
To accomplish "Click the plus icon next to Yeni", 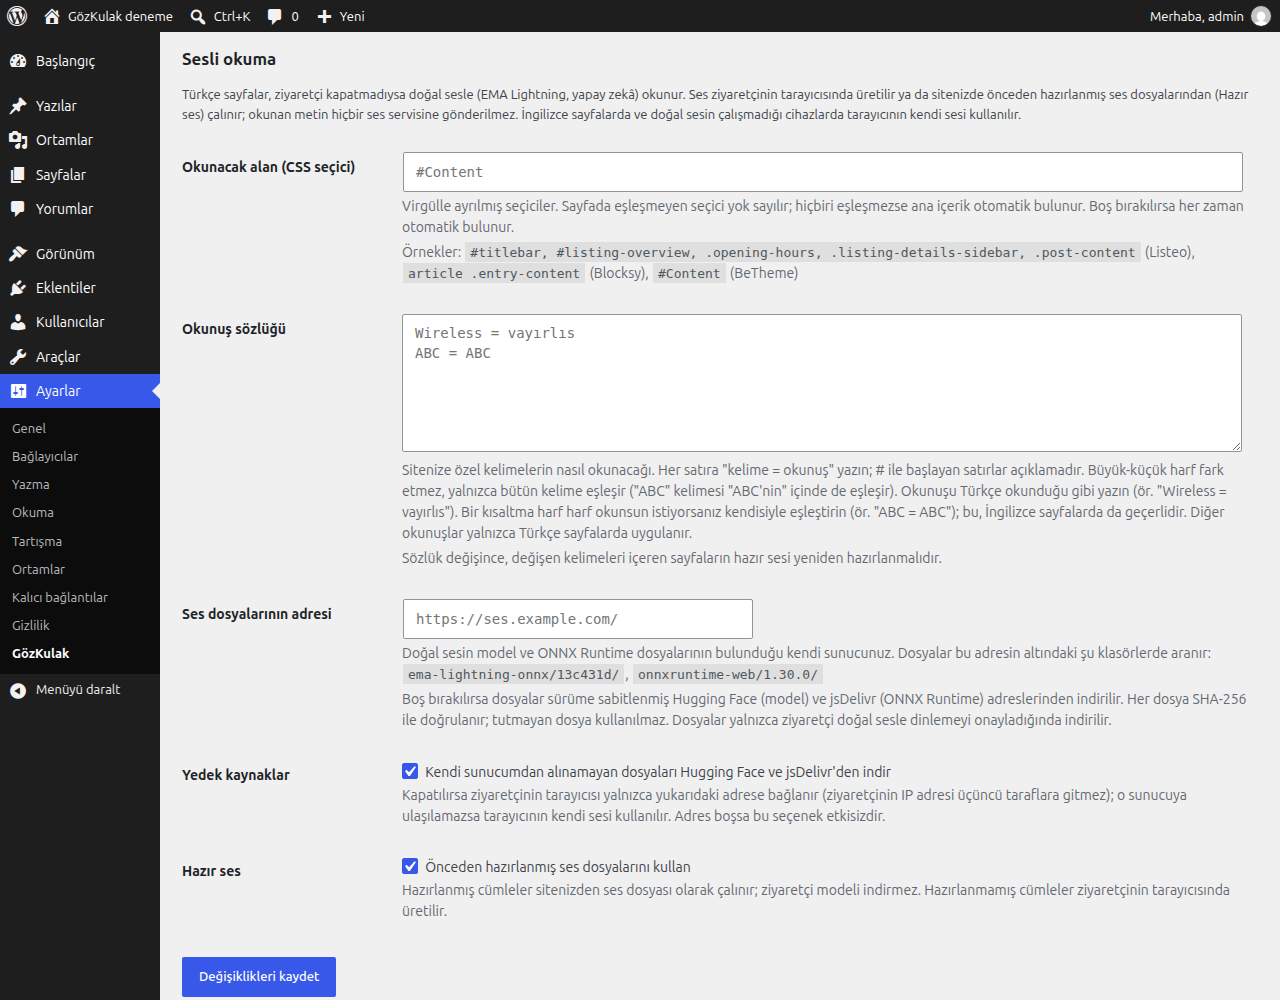I will pyautogui.click(x=324, y=16).
